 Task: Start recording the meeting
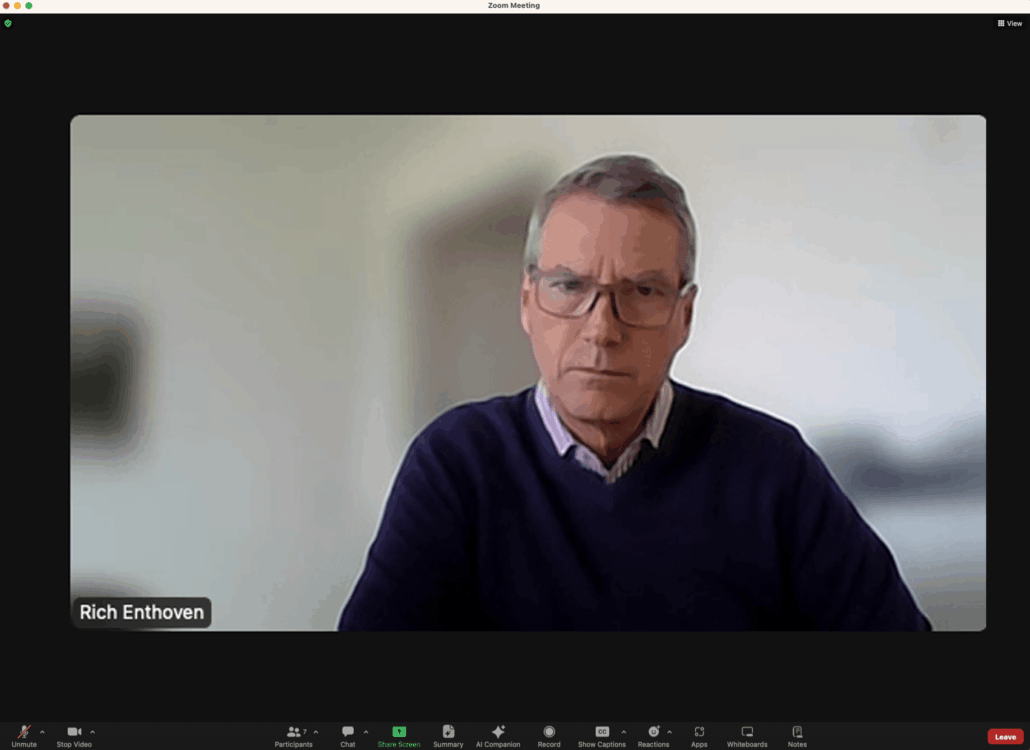(x=549, y=734)
